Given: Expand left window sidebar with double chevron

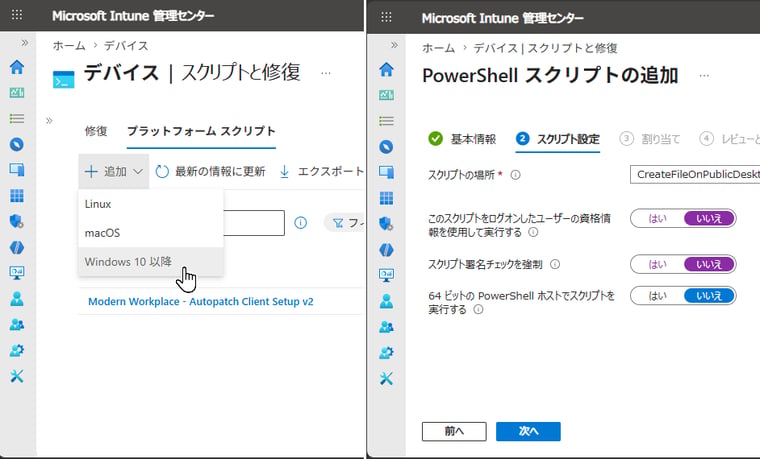Looking at the screenshot, I should 25,43.
